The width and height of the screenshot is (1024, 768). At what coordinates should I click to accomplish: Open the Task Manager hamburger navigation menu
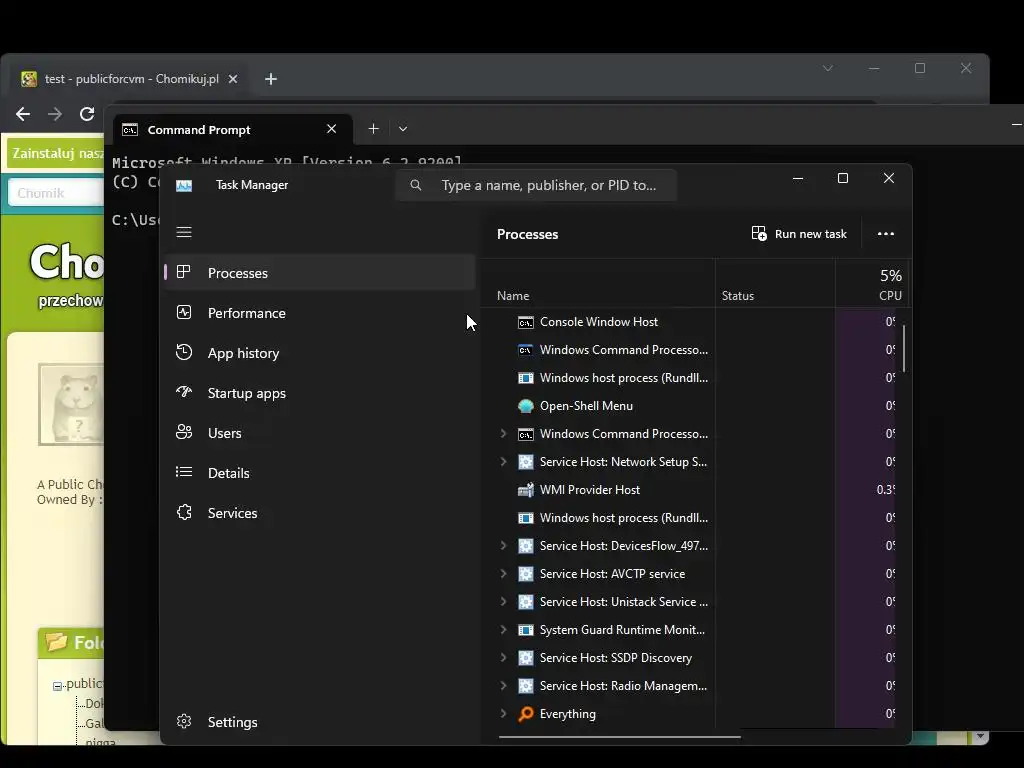click(x=184, y=232)
